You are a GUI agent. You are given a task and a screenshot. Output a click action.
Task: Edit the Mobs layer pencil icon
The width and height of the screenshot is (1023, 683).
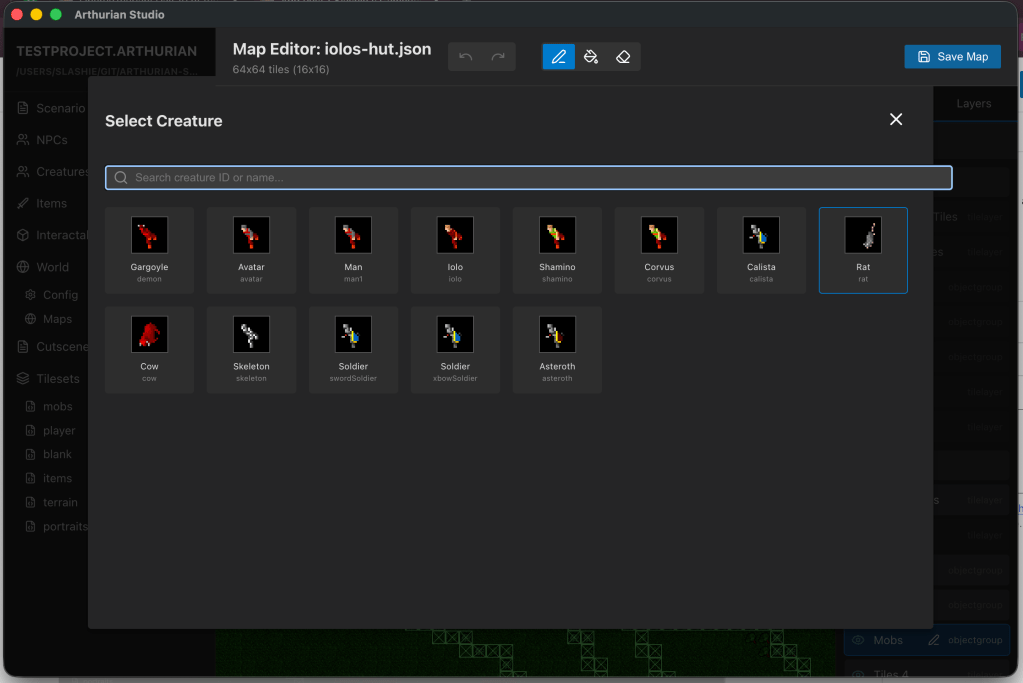[934, 640]
